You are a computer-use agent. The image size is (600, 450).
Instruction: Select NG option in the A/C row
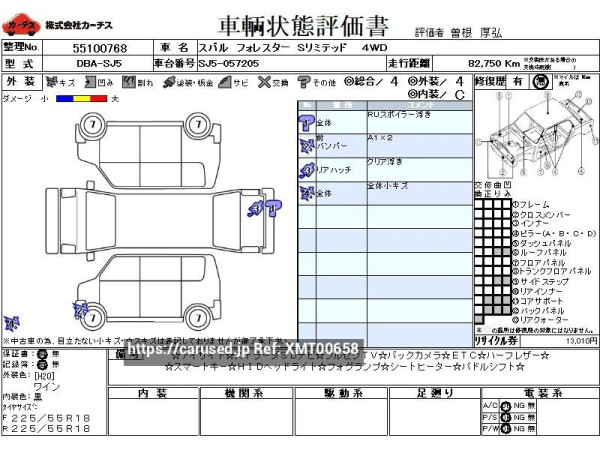[519, 406]
